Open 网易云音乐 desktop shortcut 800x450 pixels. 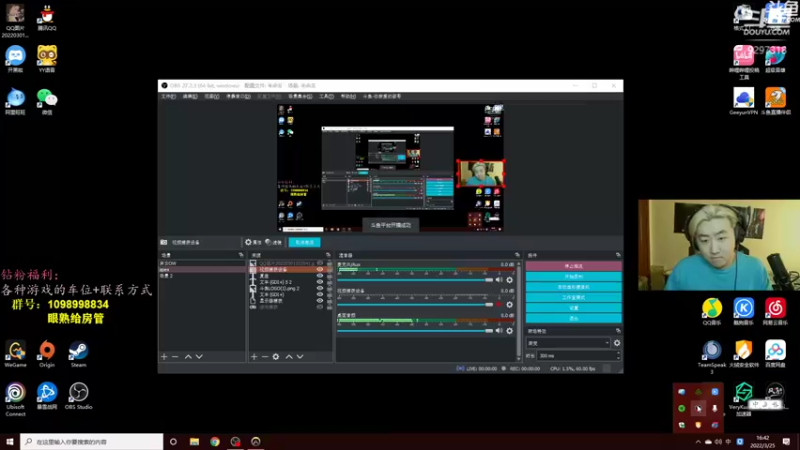coord(775,312)
